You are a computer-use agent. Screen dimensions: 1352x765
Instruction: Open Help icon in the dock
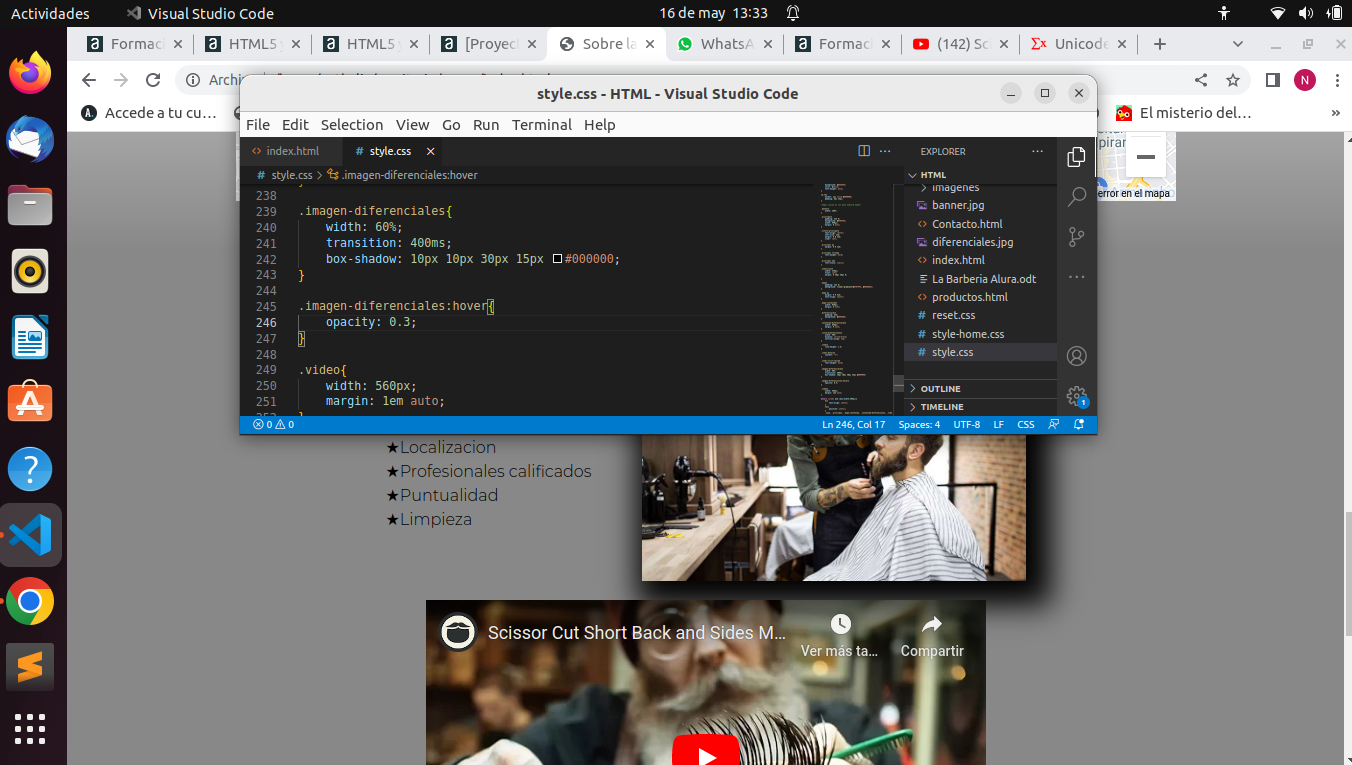(30, 469)
